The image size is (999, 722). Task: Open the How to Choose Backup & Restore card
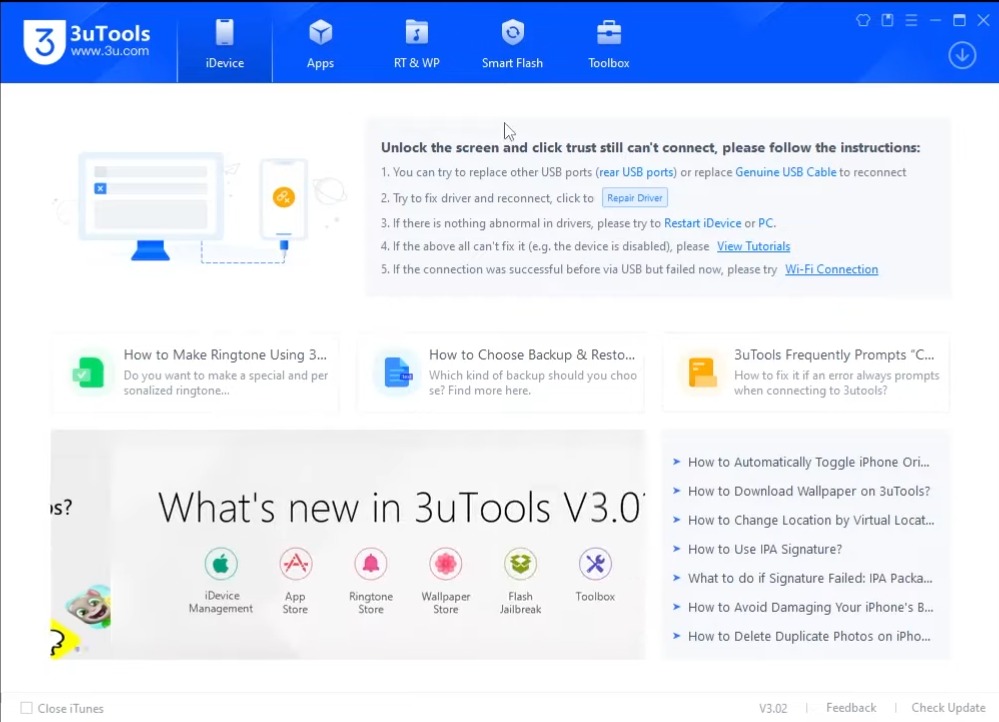pyautogui.click(x=501, y=373)
